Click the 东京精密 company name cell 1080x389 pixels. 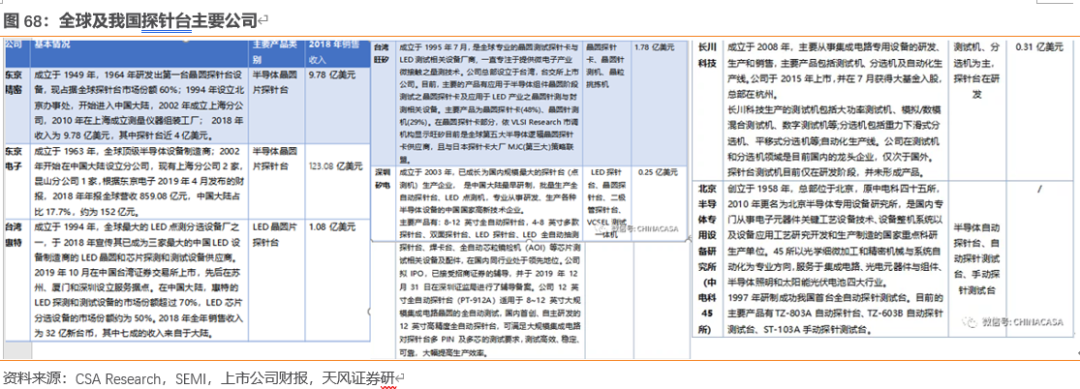pos(17,105)
